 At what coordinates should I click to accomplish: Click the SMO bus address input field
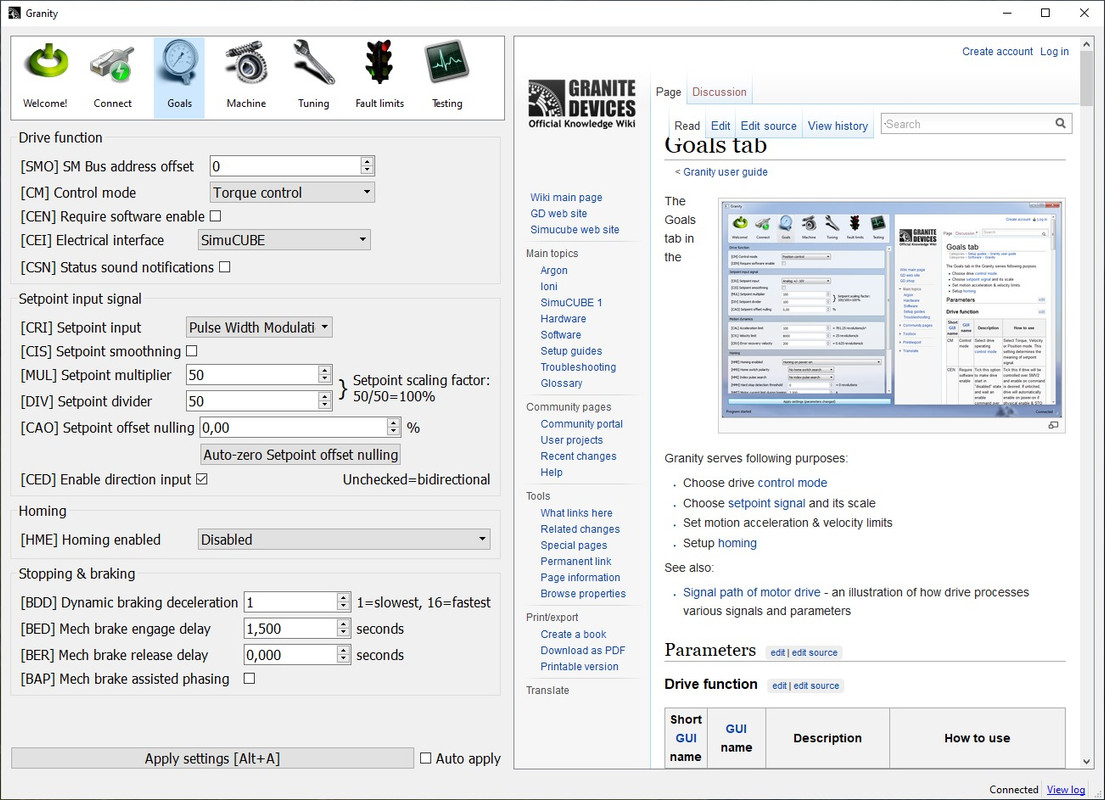click(285, 166)
